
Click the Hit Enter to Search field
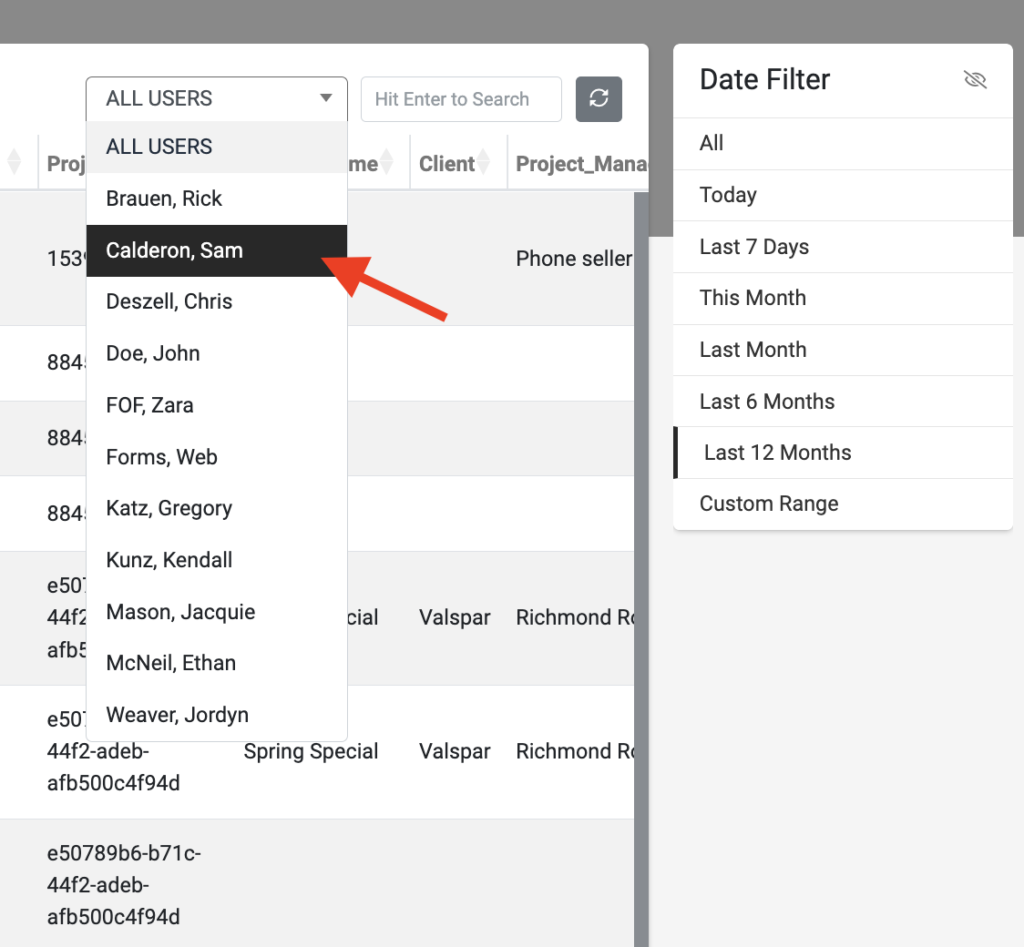[x=461, y=99]
